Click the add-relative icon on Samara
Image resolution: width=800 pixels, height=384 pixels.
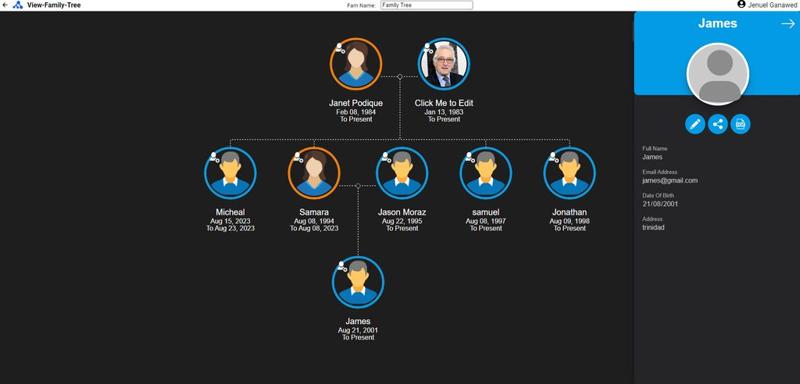[298, 157]
